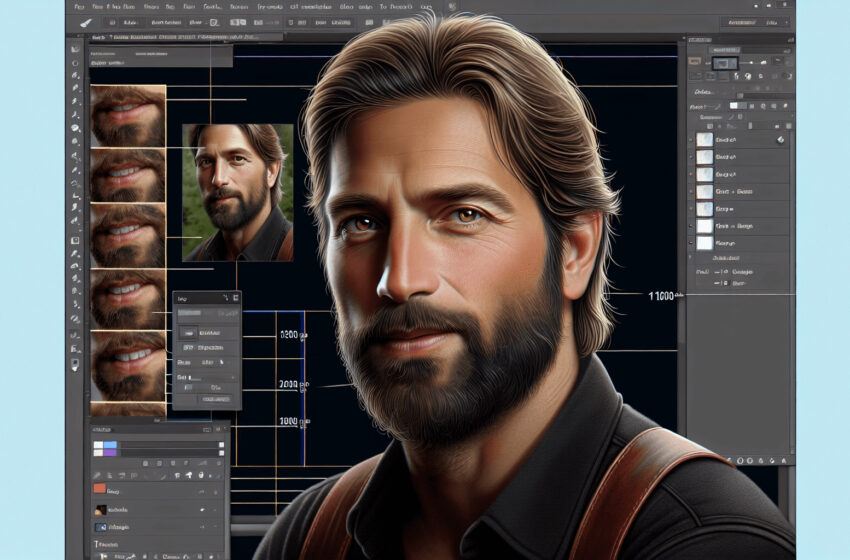850x560 pixels.
Task: Toggle visibility of the fifth layer in right panel
Action: point(691,209)
